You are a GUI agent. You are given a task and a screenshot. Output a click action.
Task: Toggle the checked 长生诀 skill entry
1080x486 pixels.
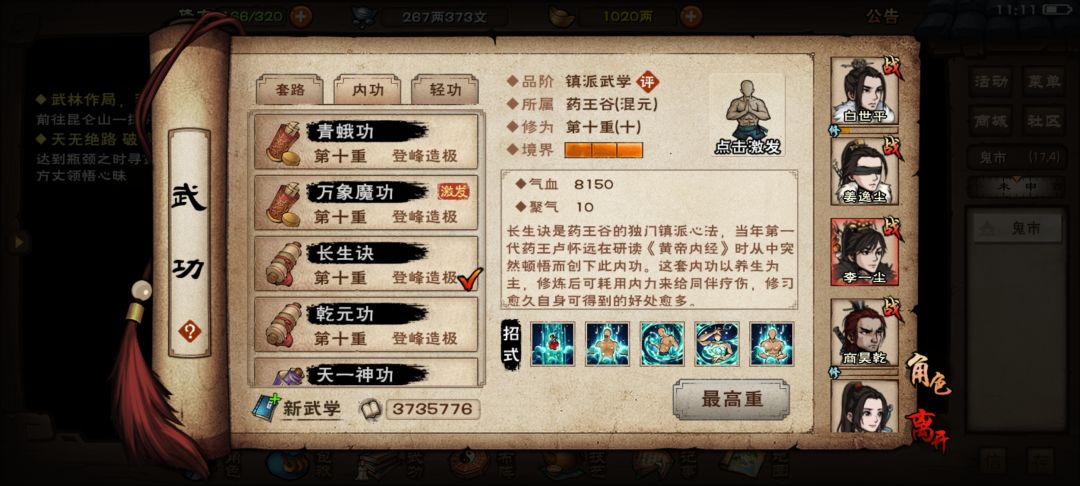[366, 264]
